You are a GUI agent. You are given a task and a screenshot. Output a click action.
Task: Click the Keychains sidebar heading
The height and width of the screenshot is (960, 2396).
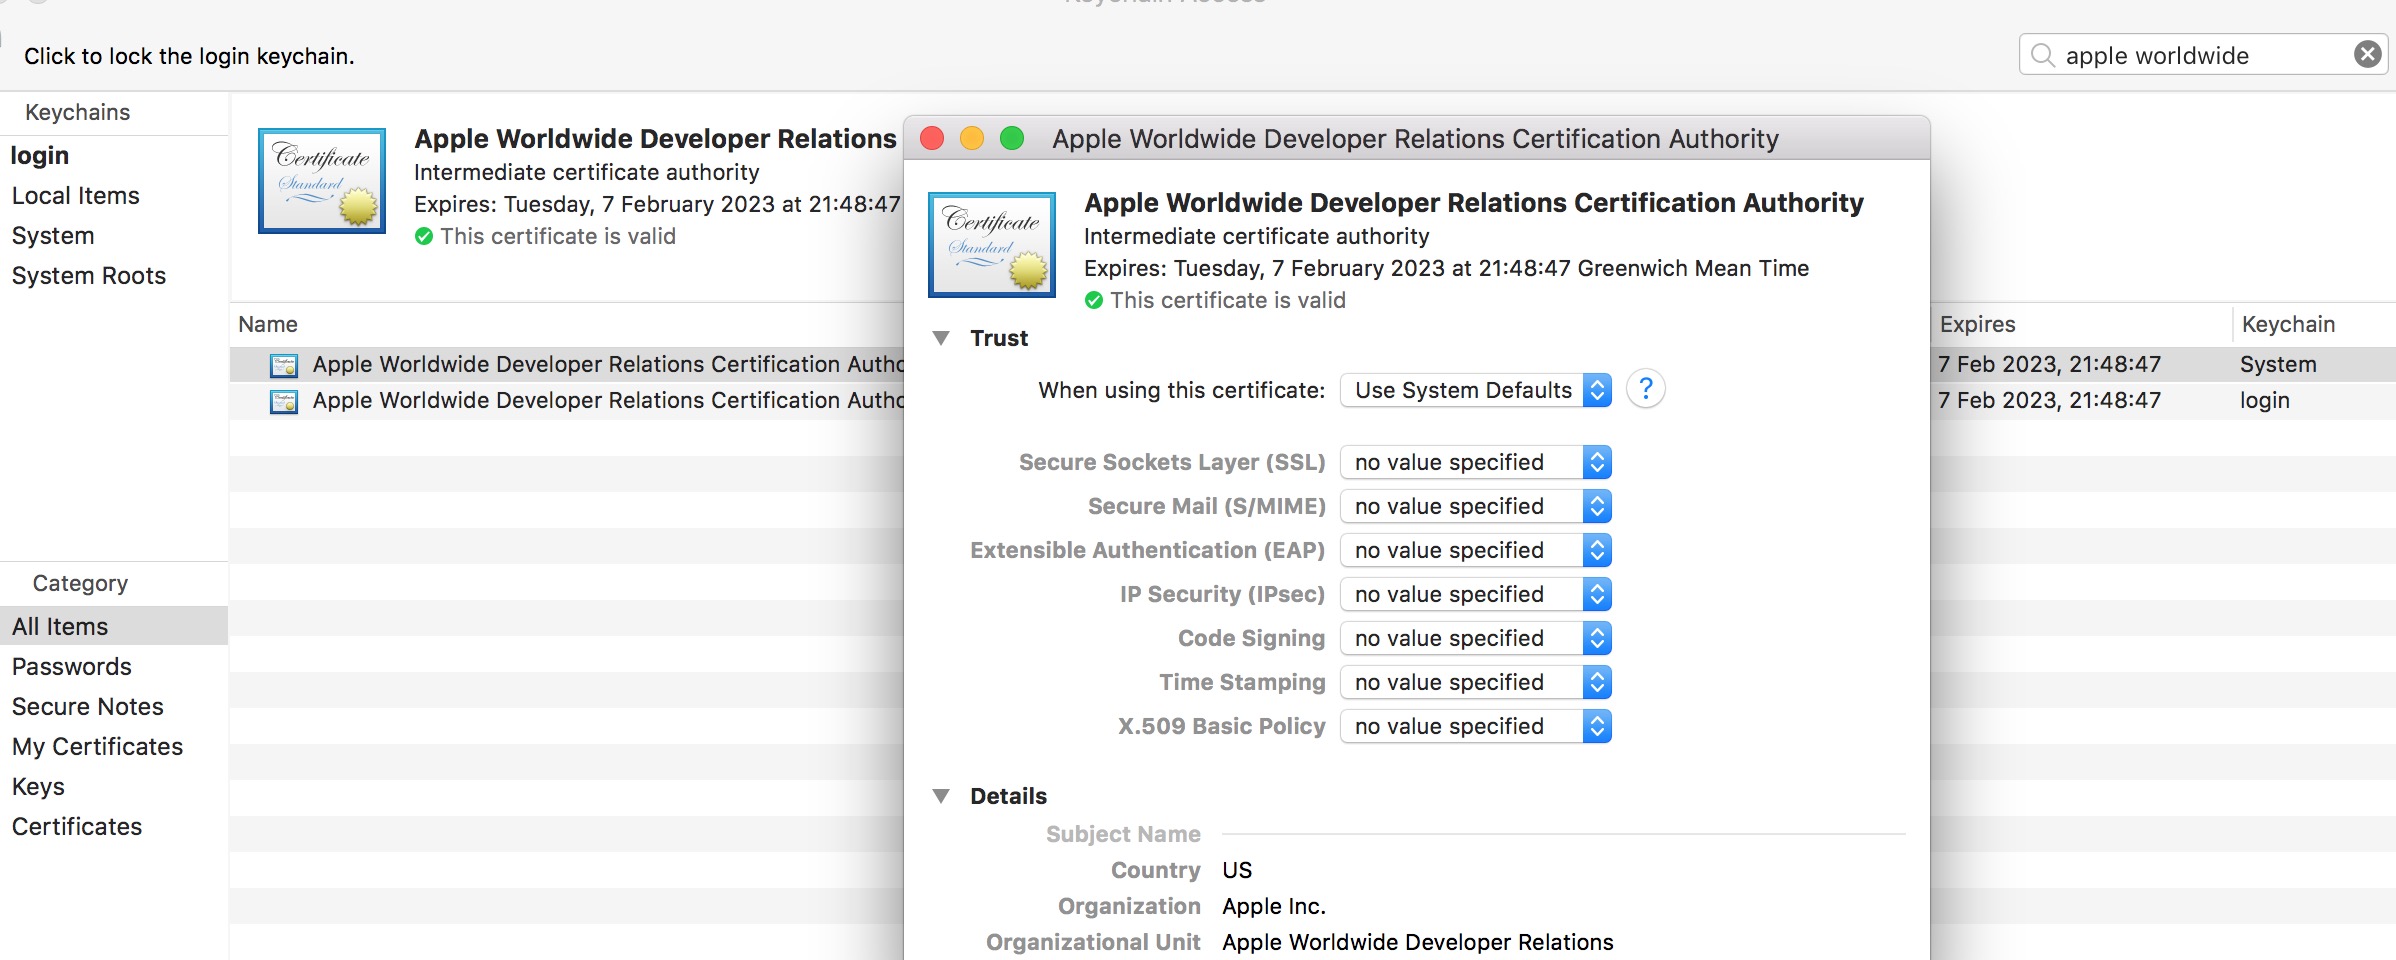coord(78,112)
